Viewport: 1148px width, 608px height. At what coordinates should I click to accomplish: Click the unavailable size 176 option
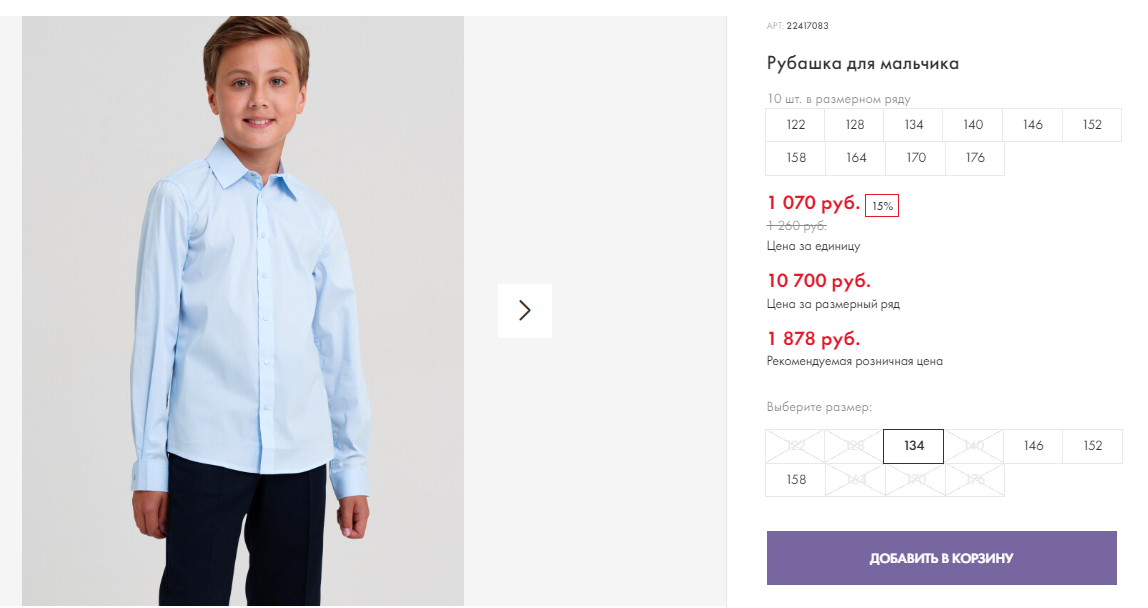point(974,480)
